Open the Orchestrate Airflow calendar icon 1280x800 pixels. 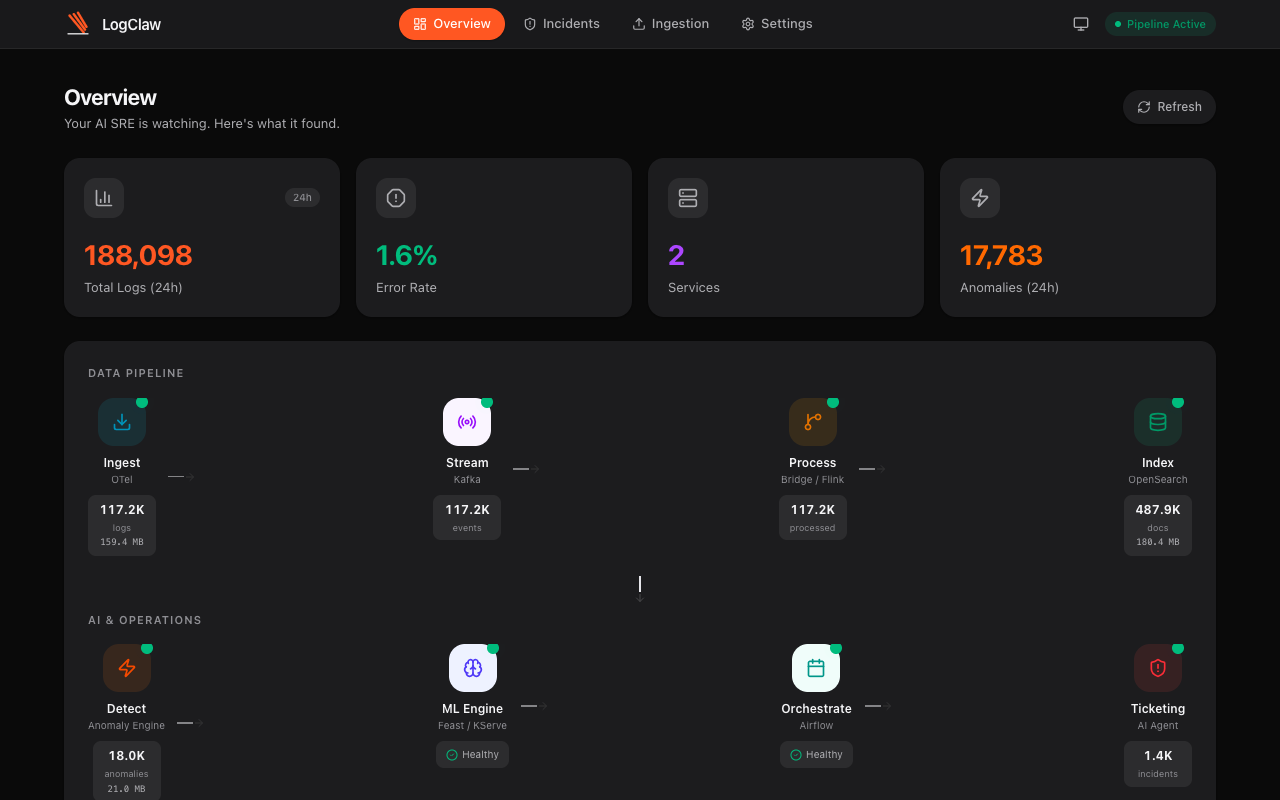[x=816, y=667]
